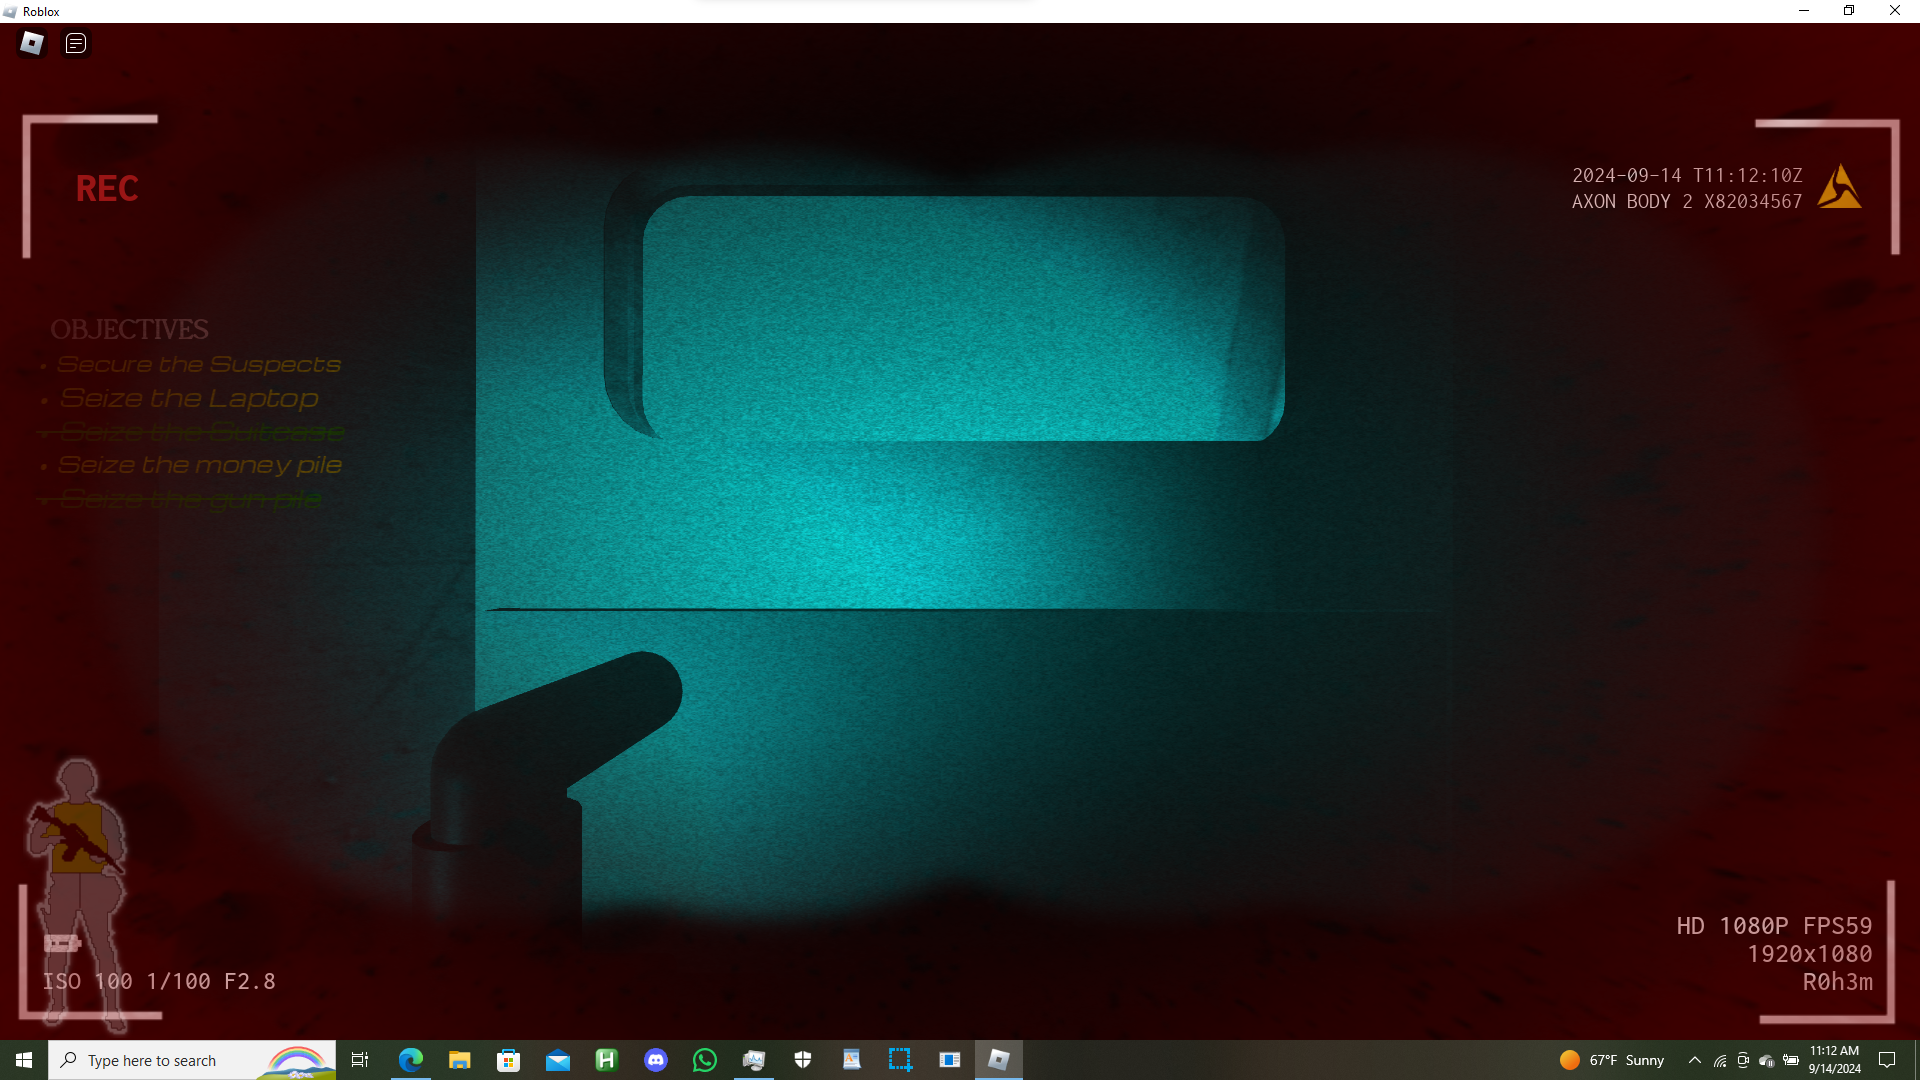Expand the hidden system tray icons

pos(1694,1060)
